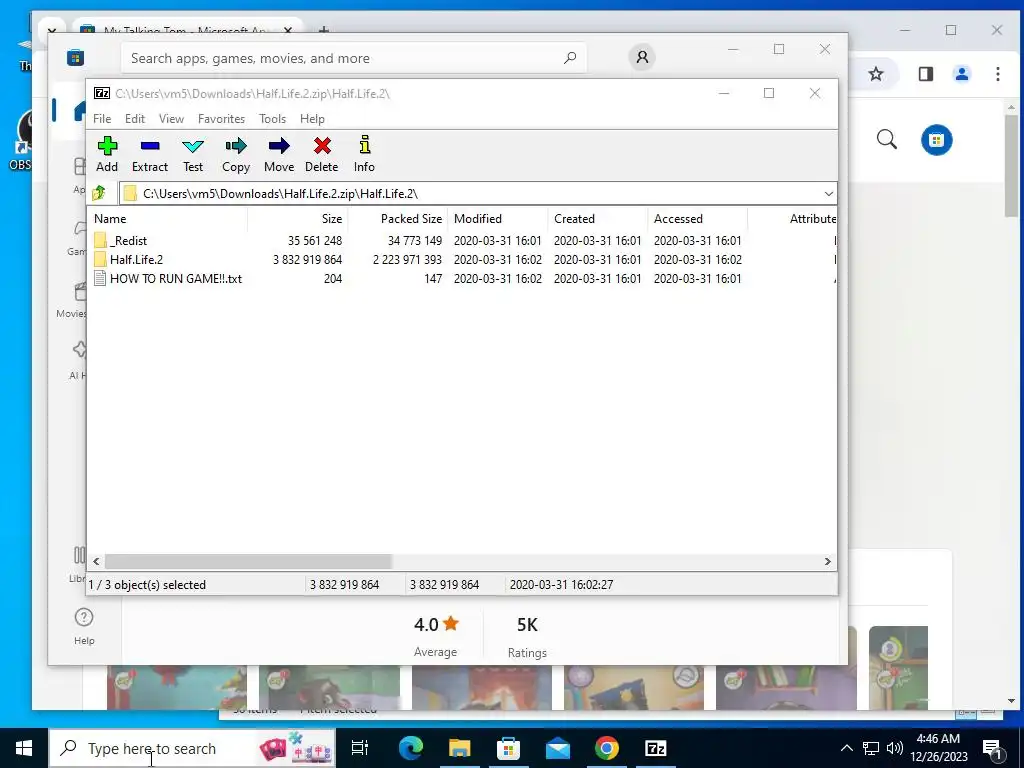
Task: Open the Microsoft Store account profile icon
Action: [x=642, y=57]
